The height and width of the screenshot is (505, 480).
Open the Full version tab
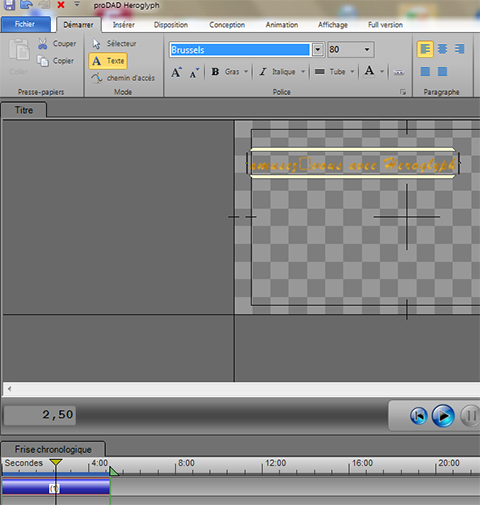385,25
